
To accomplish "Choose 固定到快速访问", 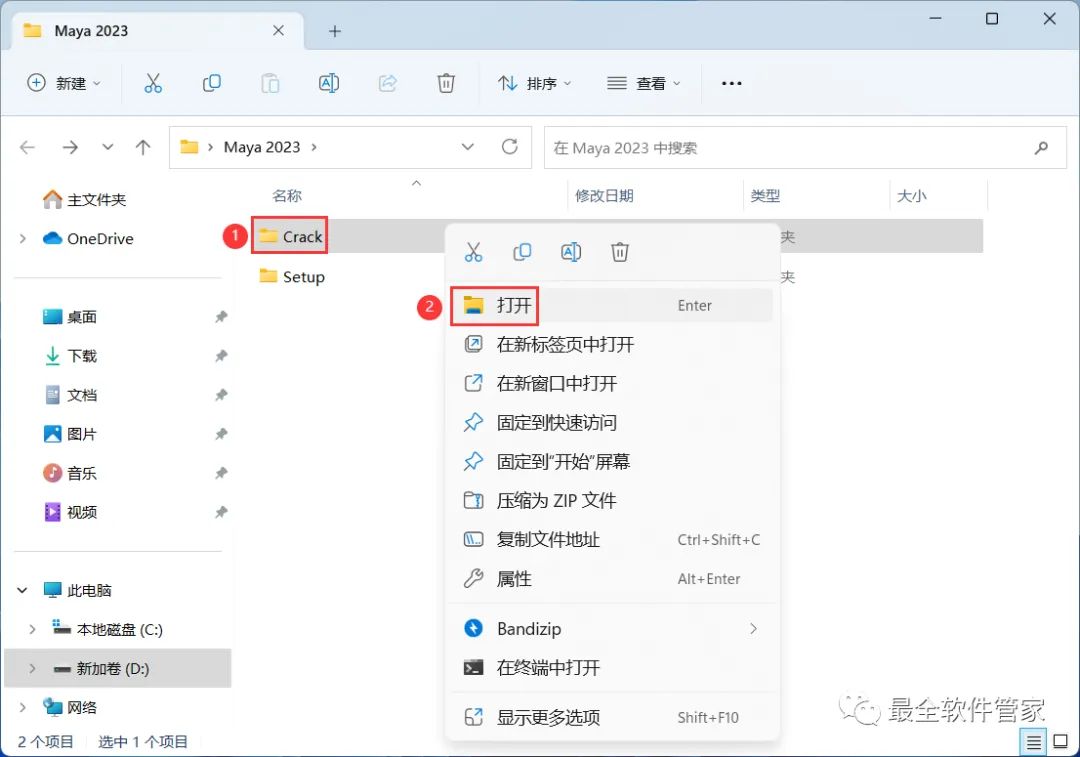I will point(611,422).
